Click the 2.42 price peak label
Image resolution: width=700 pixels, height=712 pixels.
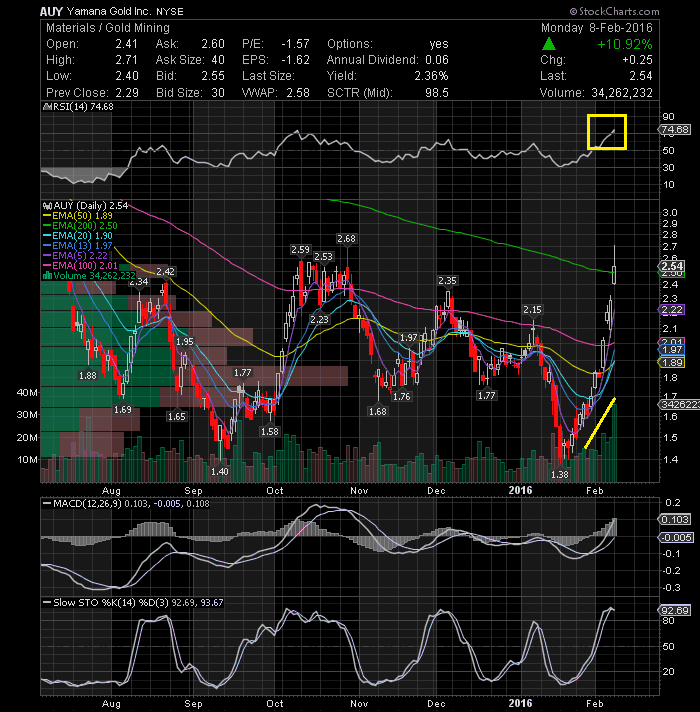165,272
